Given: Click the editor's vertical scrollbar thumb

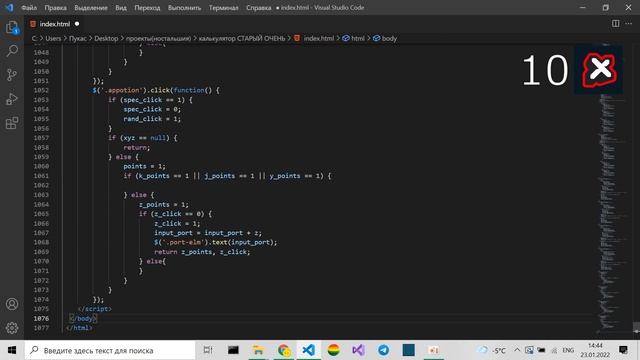Looking at the screenshot, I should point(636,328).
